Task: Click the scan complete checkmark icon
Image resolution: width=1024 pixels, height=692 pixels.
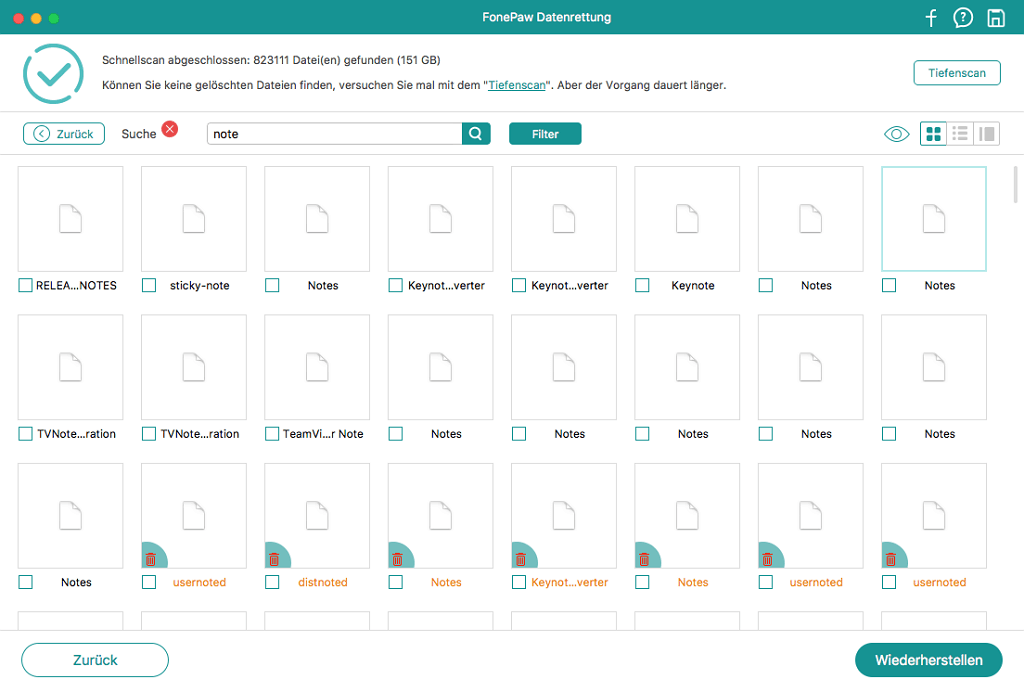Action: 53,73
